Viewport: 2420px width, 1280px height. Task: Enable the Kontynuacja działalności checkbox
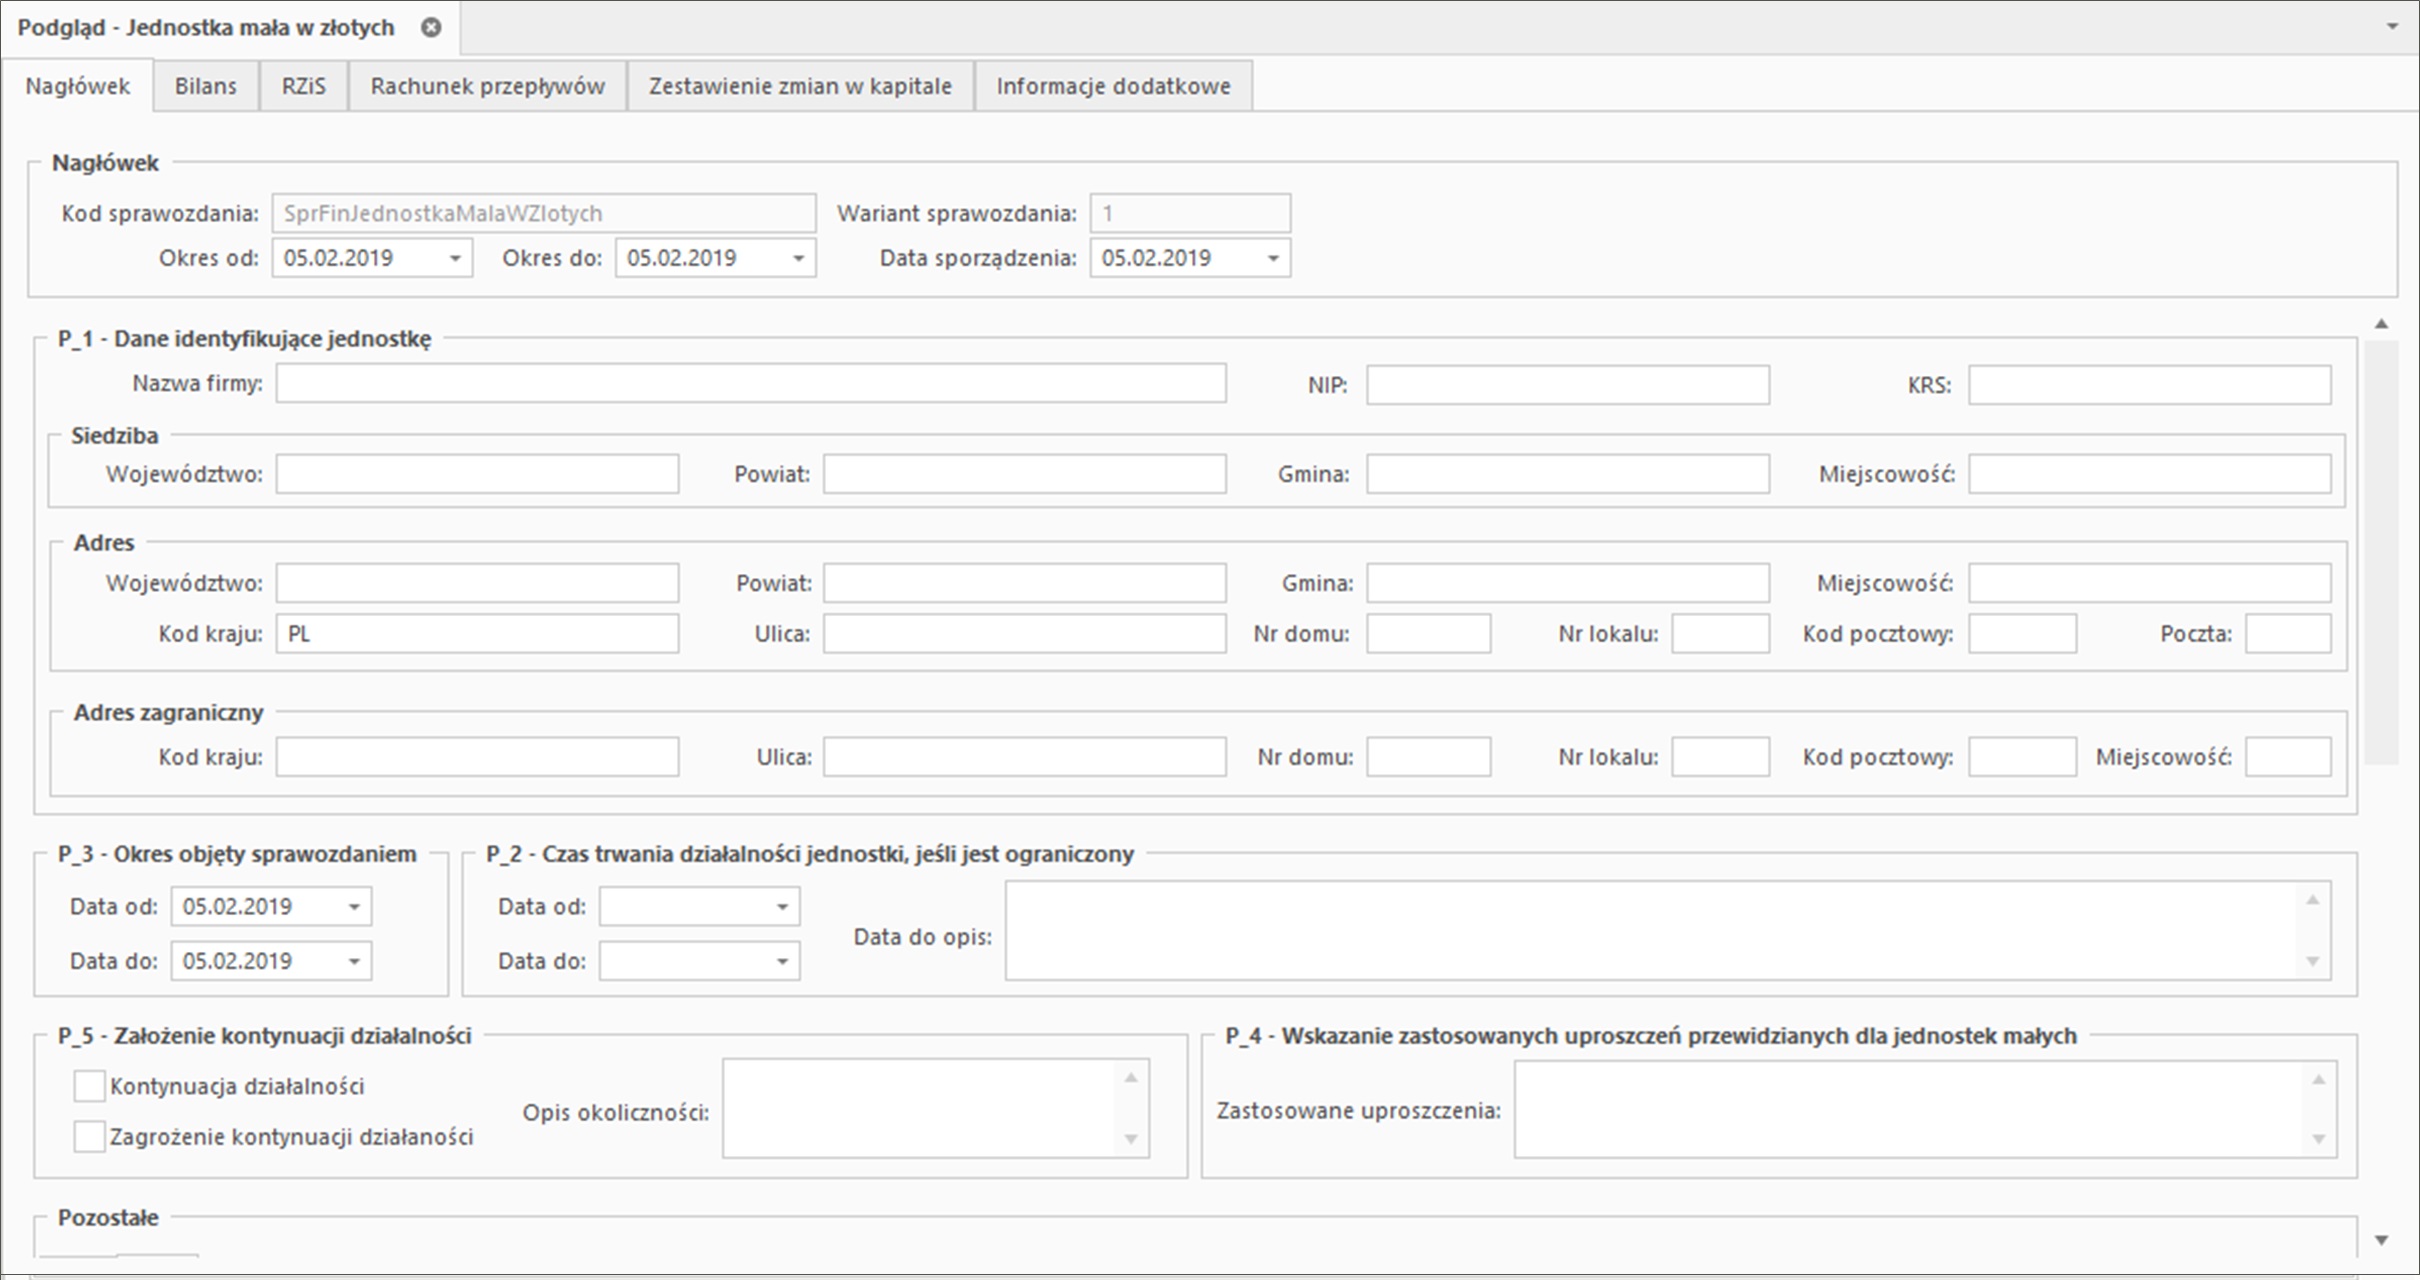click(x=89, y=1086)
